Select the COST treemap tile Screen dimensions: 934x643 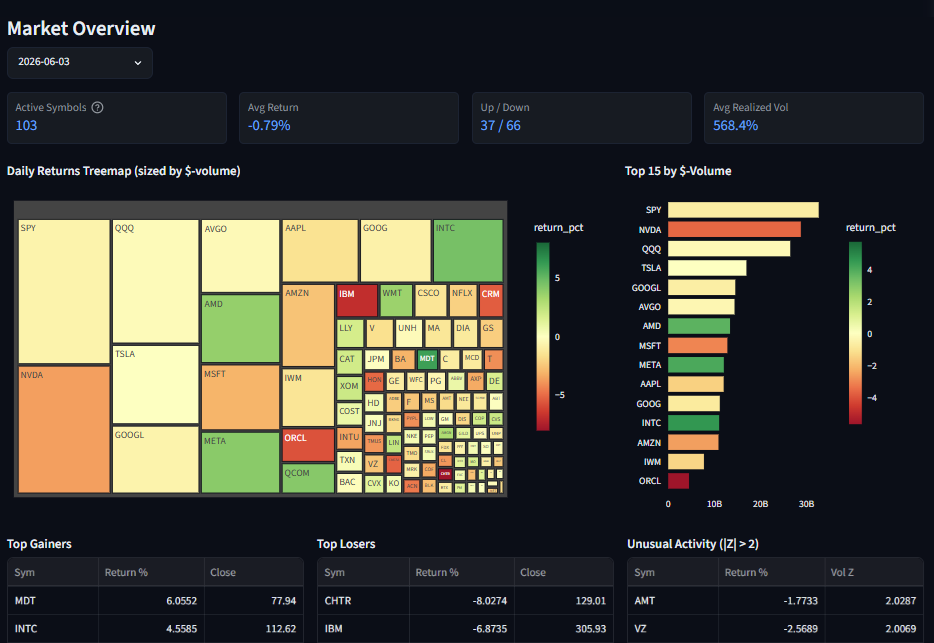click(350, 413)
